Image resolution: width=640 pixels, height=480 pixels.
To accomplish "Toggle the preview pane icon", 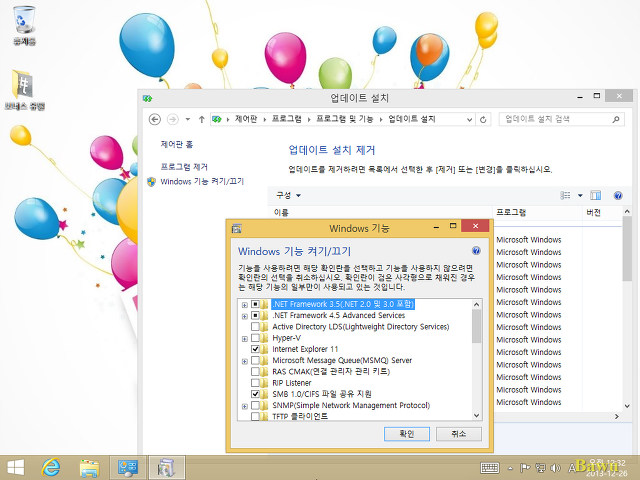I will [596, 196].
